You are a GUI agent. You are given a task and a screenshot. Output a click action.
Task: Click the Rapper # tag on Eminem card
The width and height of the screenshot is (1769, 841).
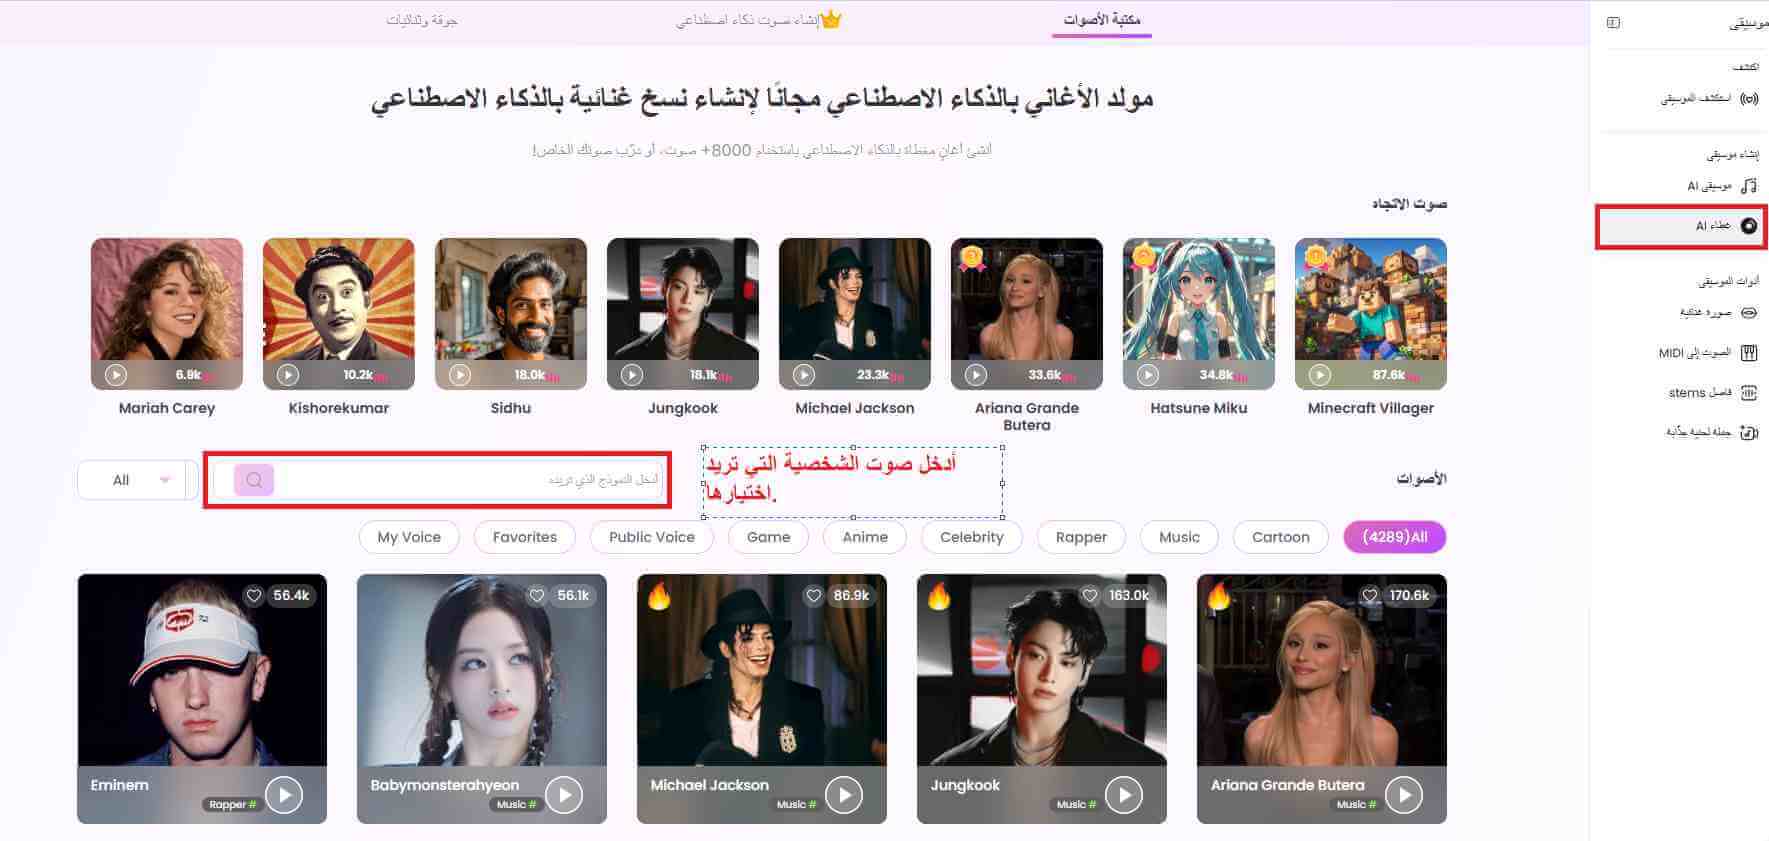tap(232, 805)
